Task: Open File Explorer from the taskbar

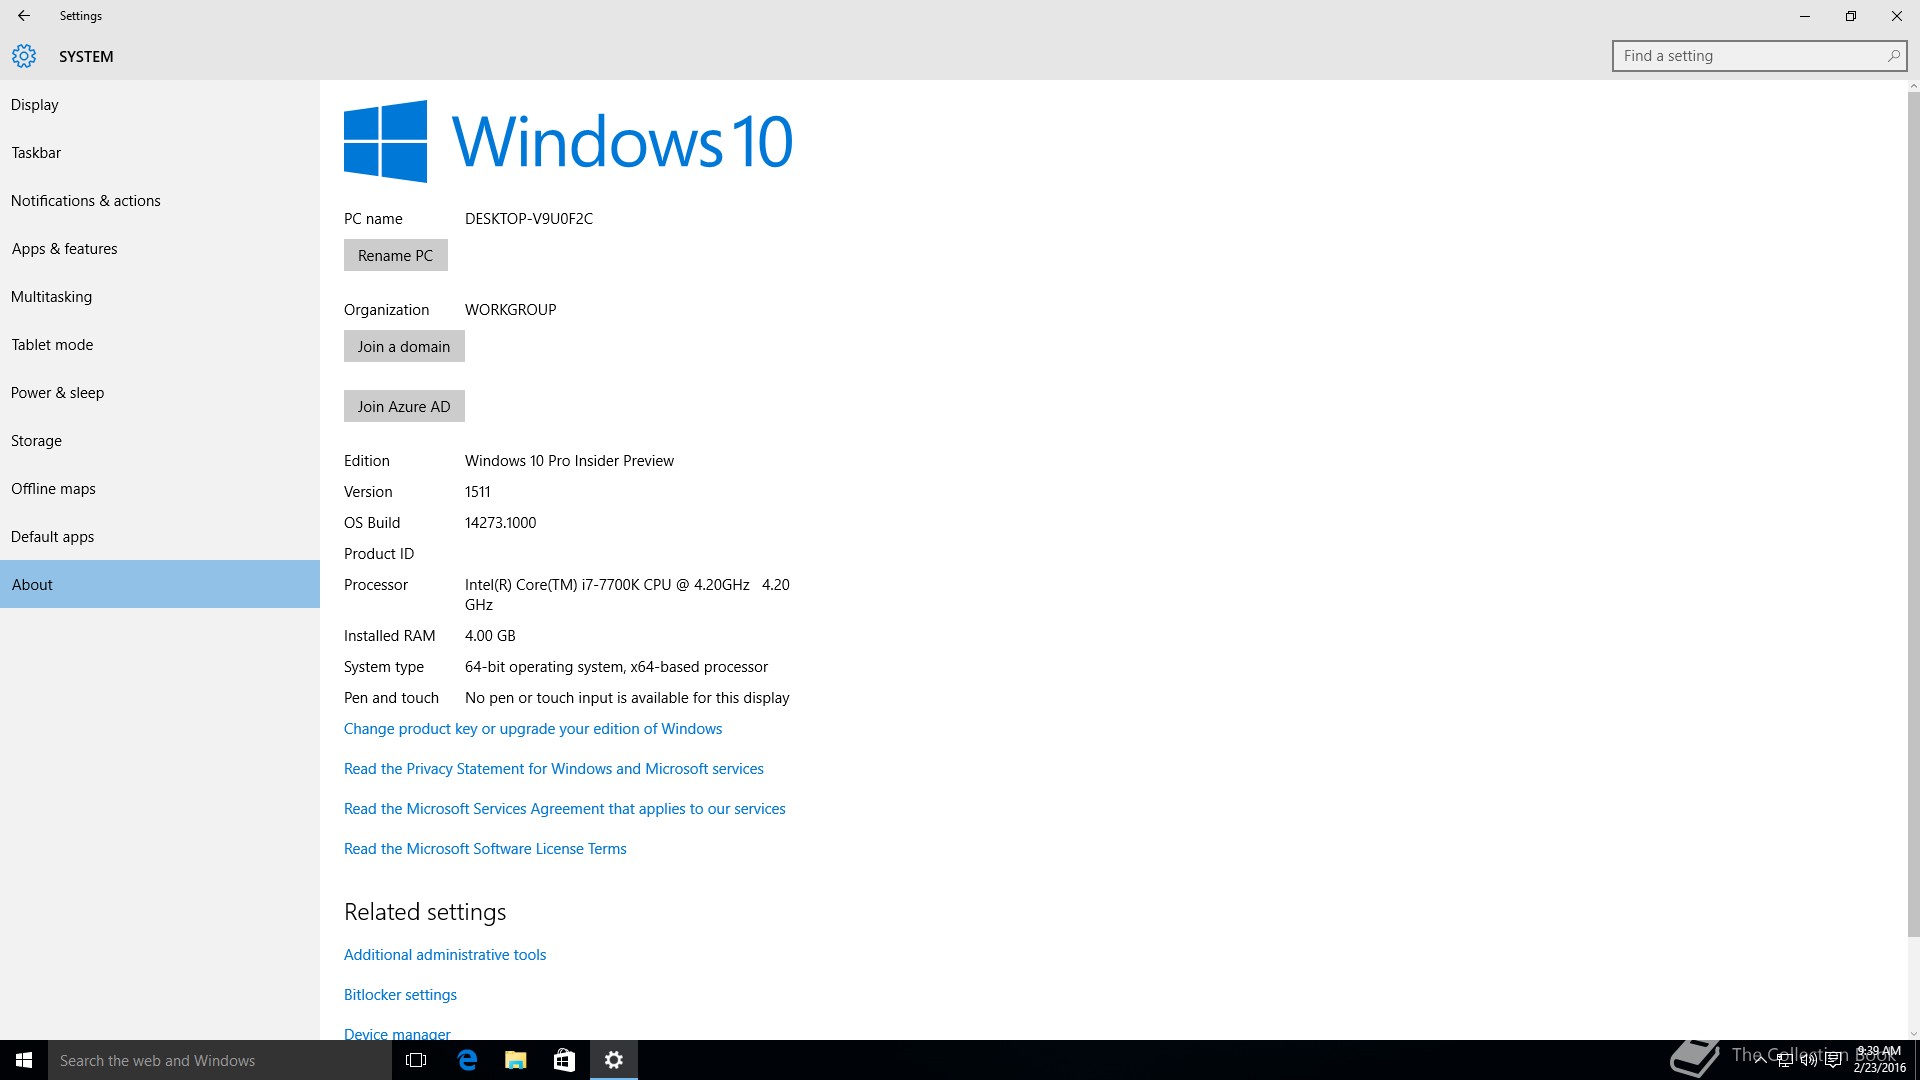Action: [x=516, y=1060]
